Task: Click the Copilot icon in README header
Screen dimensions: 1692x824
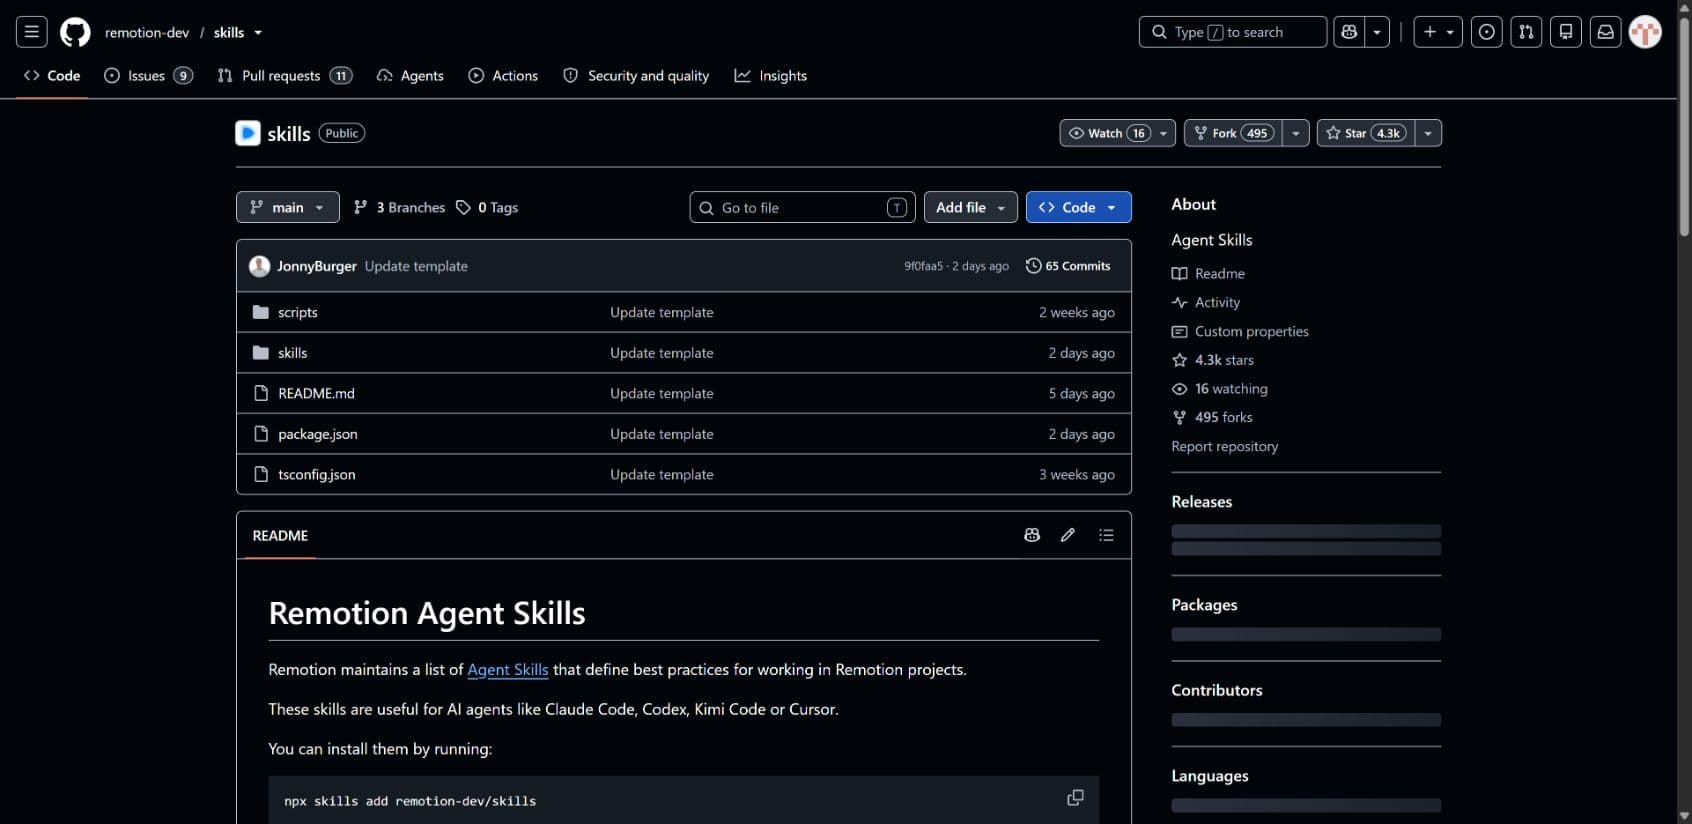Action: coord(1032,535)
